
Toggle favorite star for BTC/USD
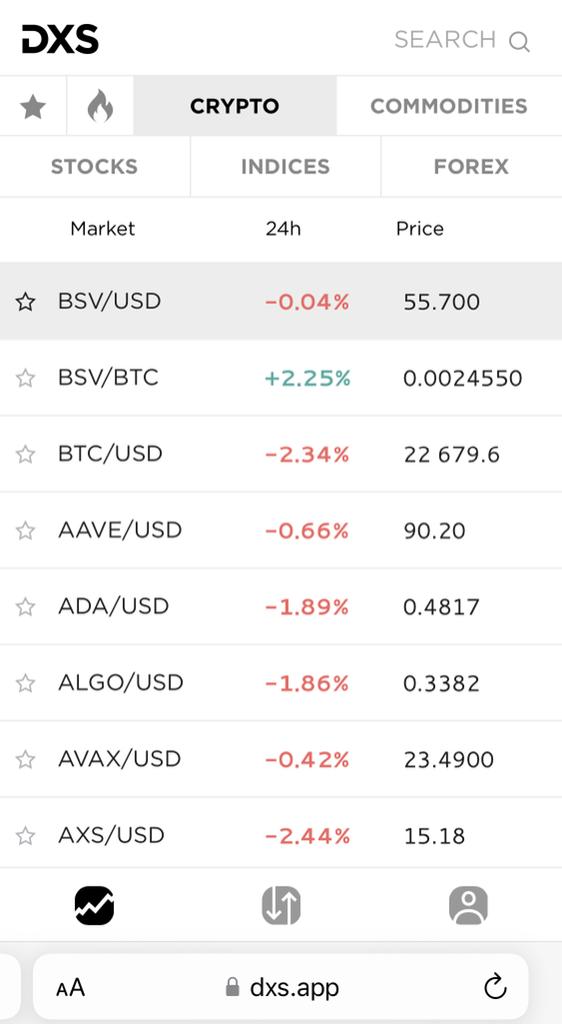pos(25,454)
